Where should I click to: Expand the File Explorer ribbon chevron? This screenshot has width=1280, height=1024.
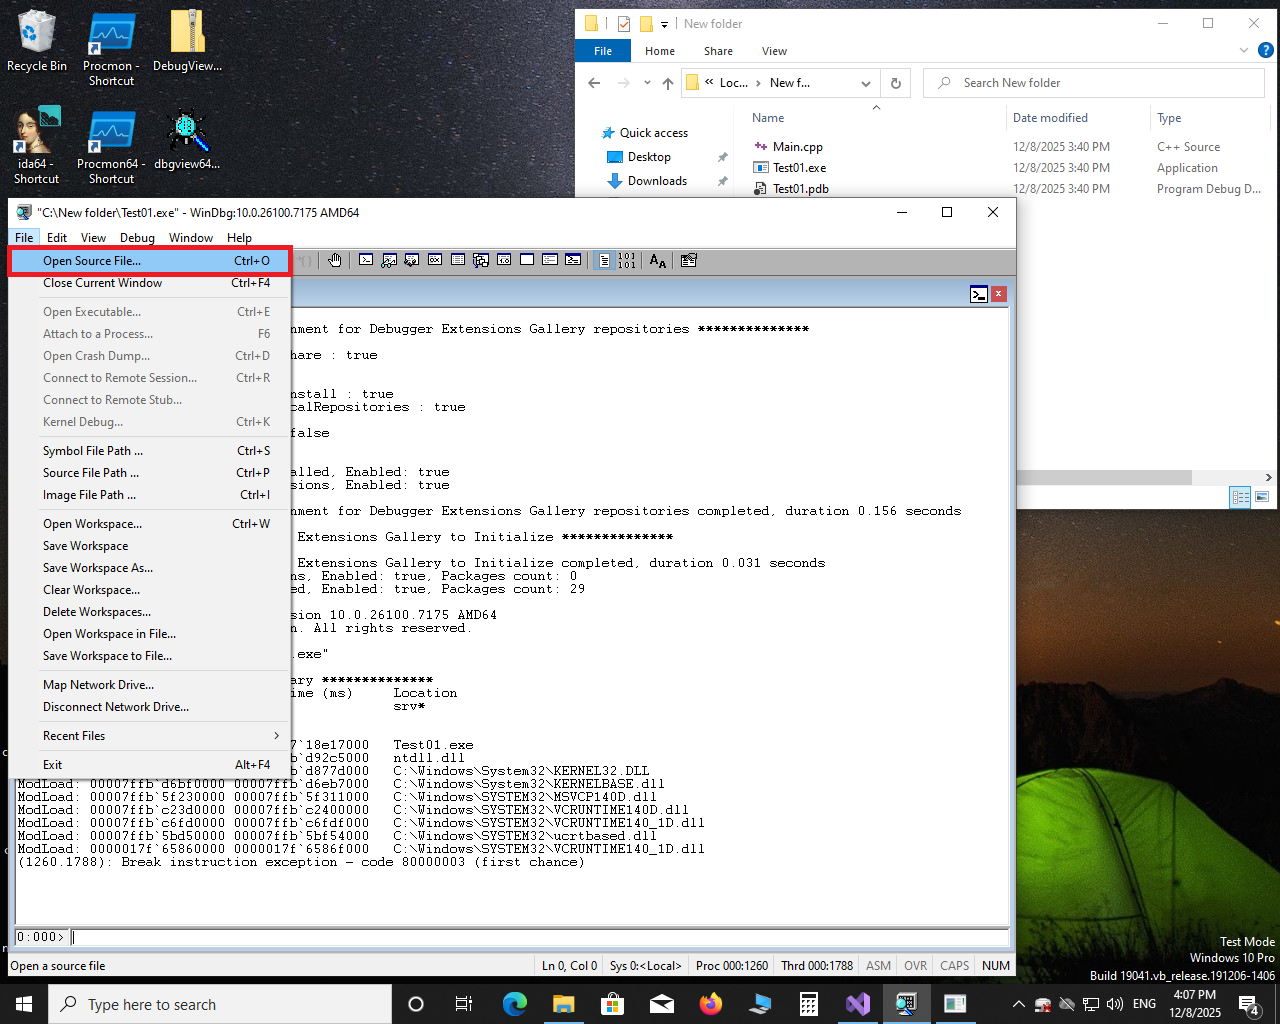(x=1244, y=51)
